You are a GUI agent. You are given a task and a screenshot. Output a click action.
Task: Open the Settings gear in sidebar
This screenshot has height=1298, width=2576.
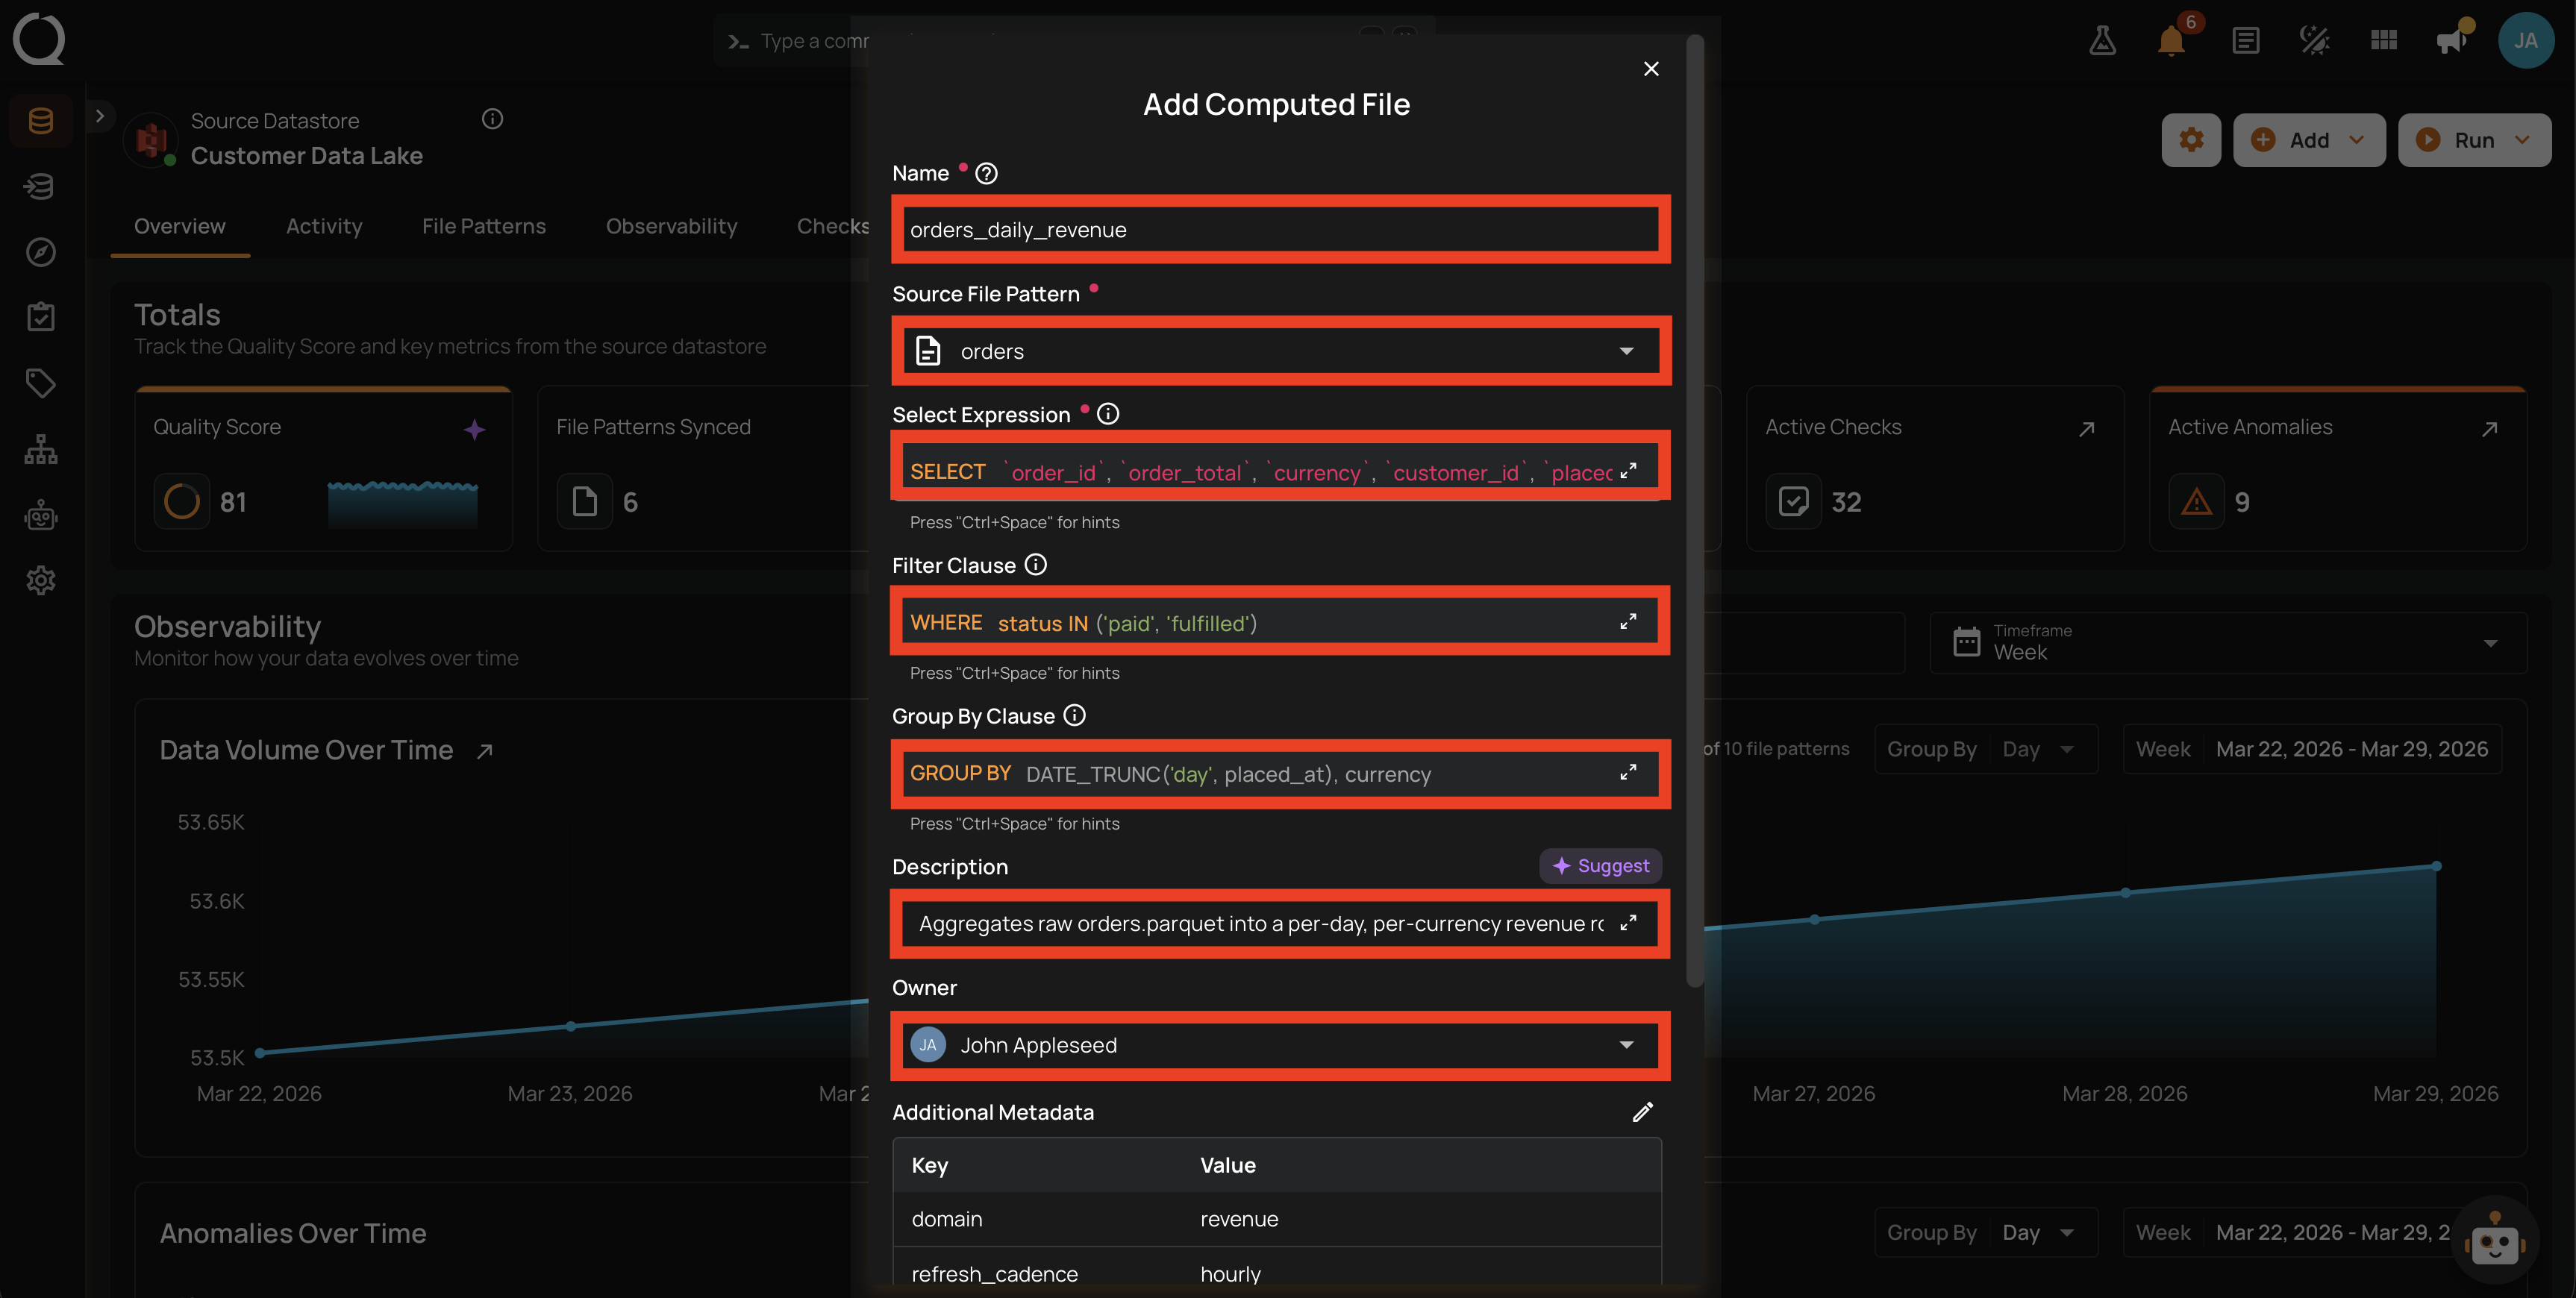click(41, 580)
